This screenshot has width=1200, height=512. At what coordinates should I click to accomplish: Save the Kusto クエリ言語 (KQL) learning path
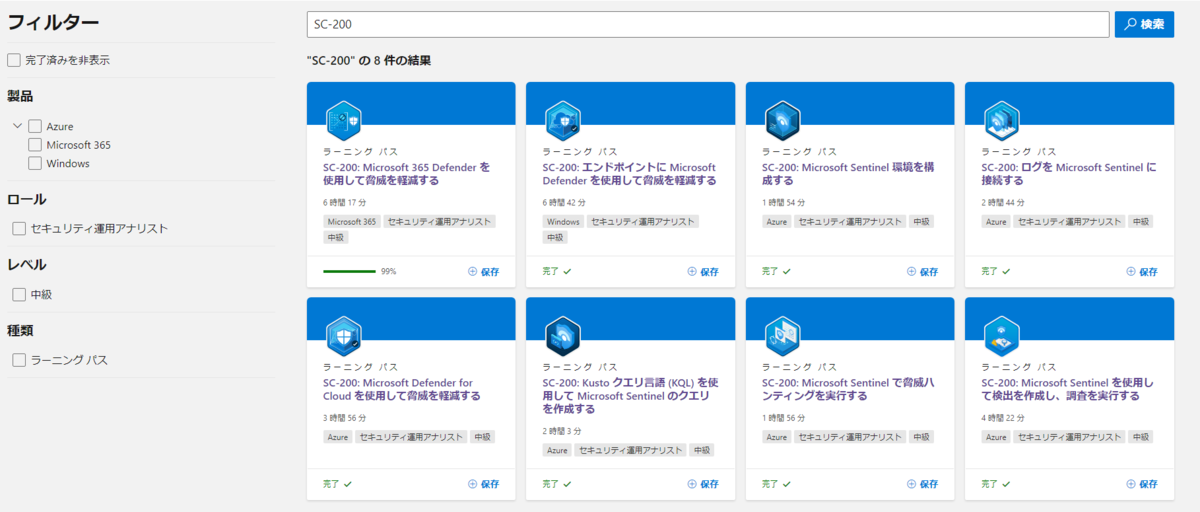[x=703, y=484]
